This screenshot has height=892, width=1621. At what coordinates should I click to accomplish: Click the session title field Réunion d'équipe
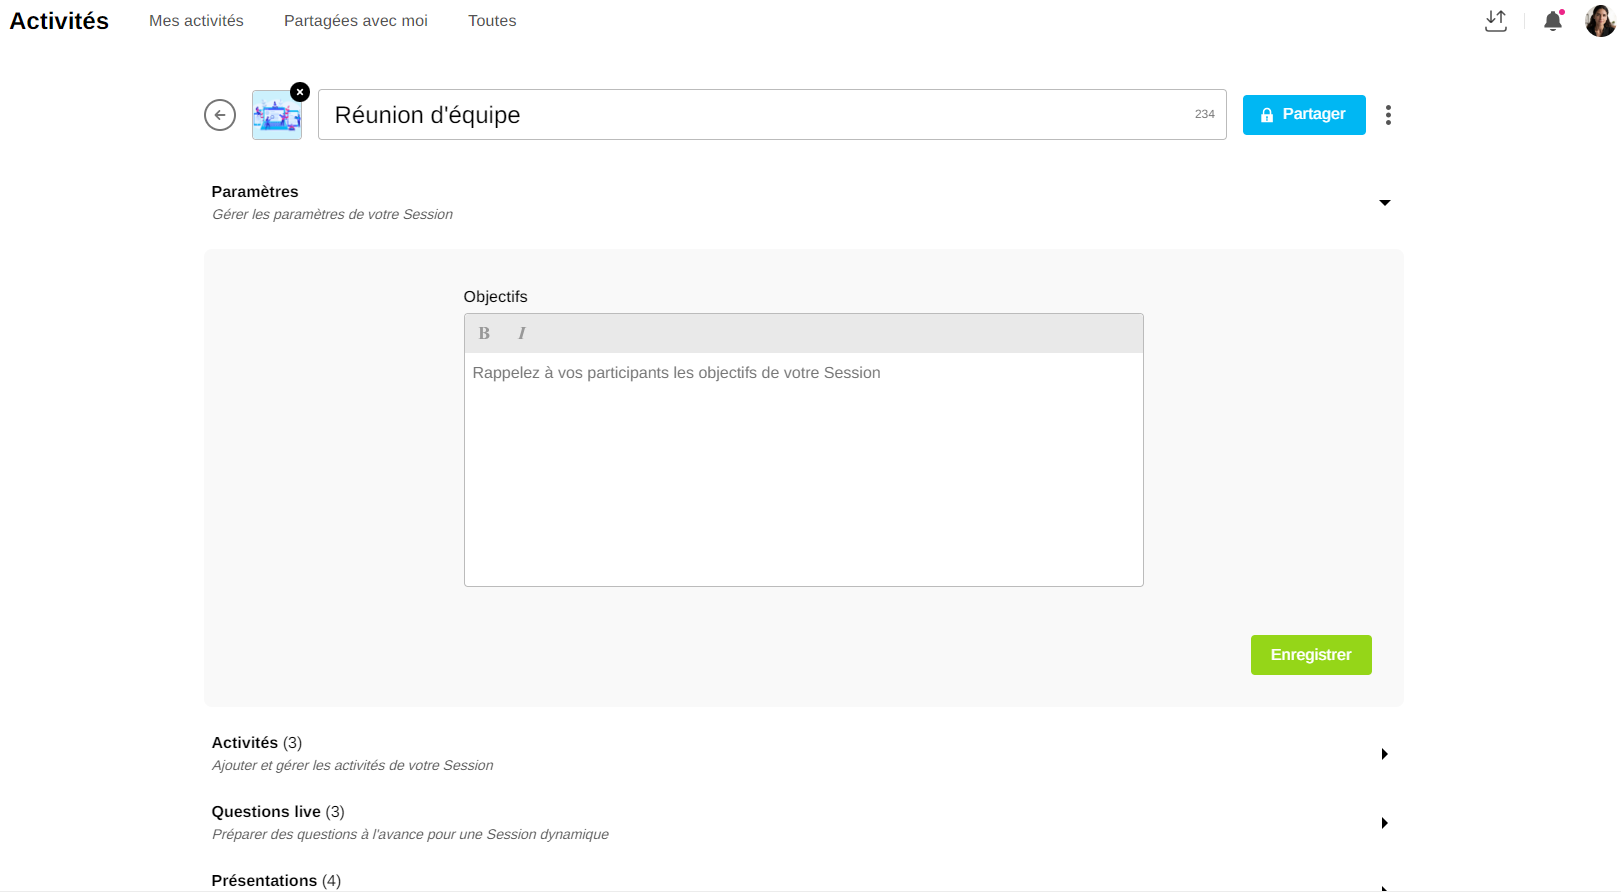click(x=750, y=115)
